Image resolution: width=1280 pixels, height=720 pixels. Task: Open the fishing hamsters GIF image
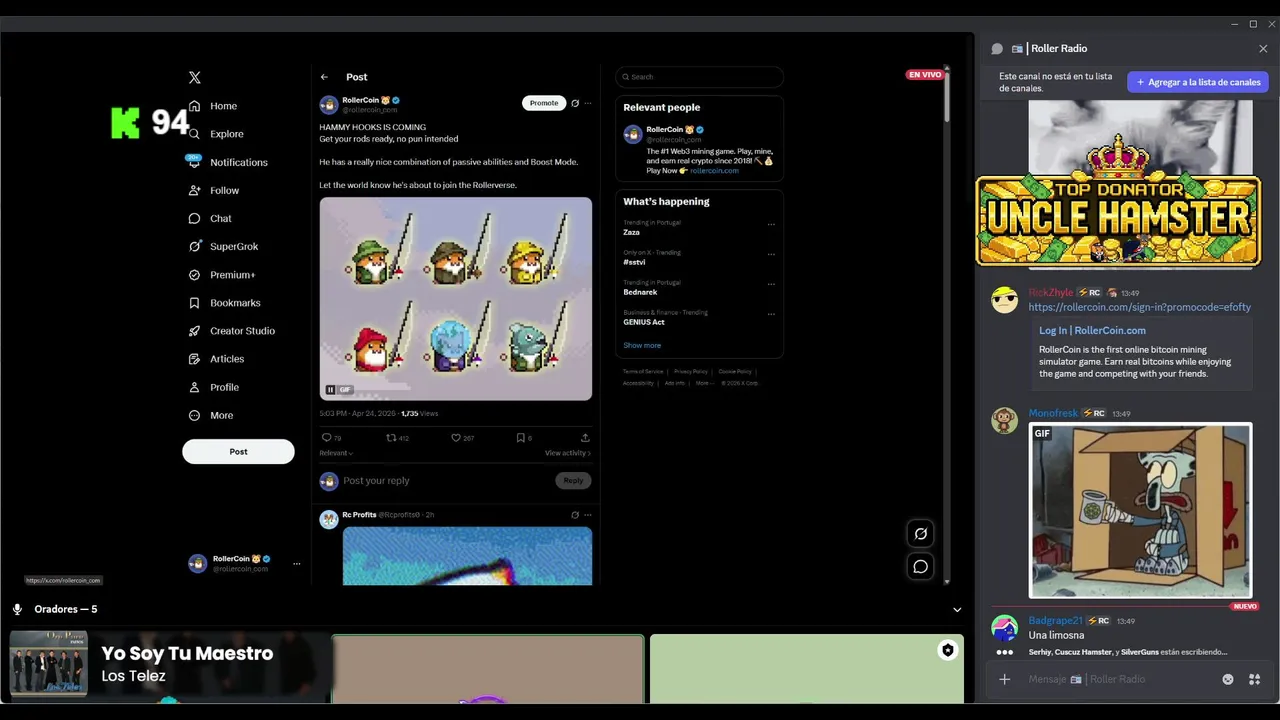click(x=456, y=298)
